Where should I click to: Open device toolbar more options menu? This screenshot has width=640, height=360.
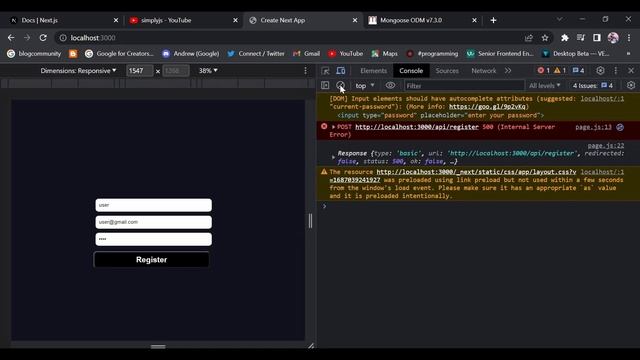click(305, 71)
